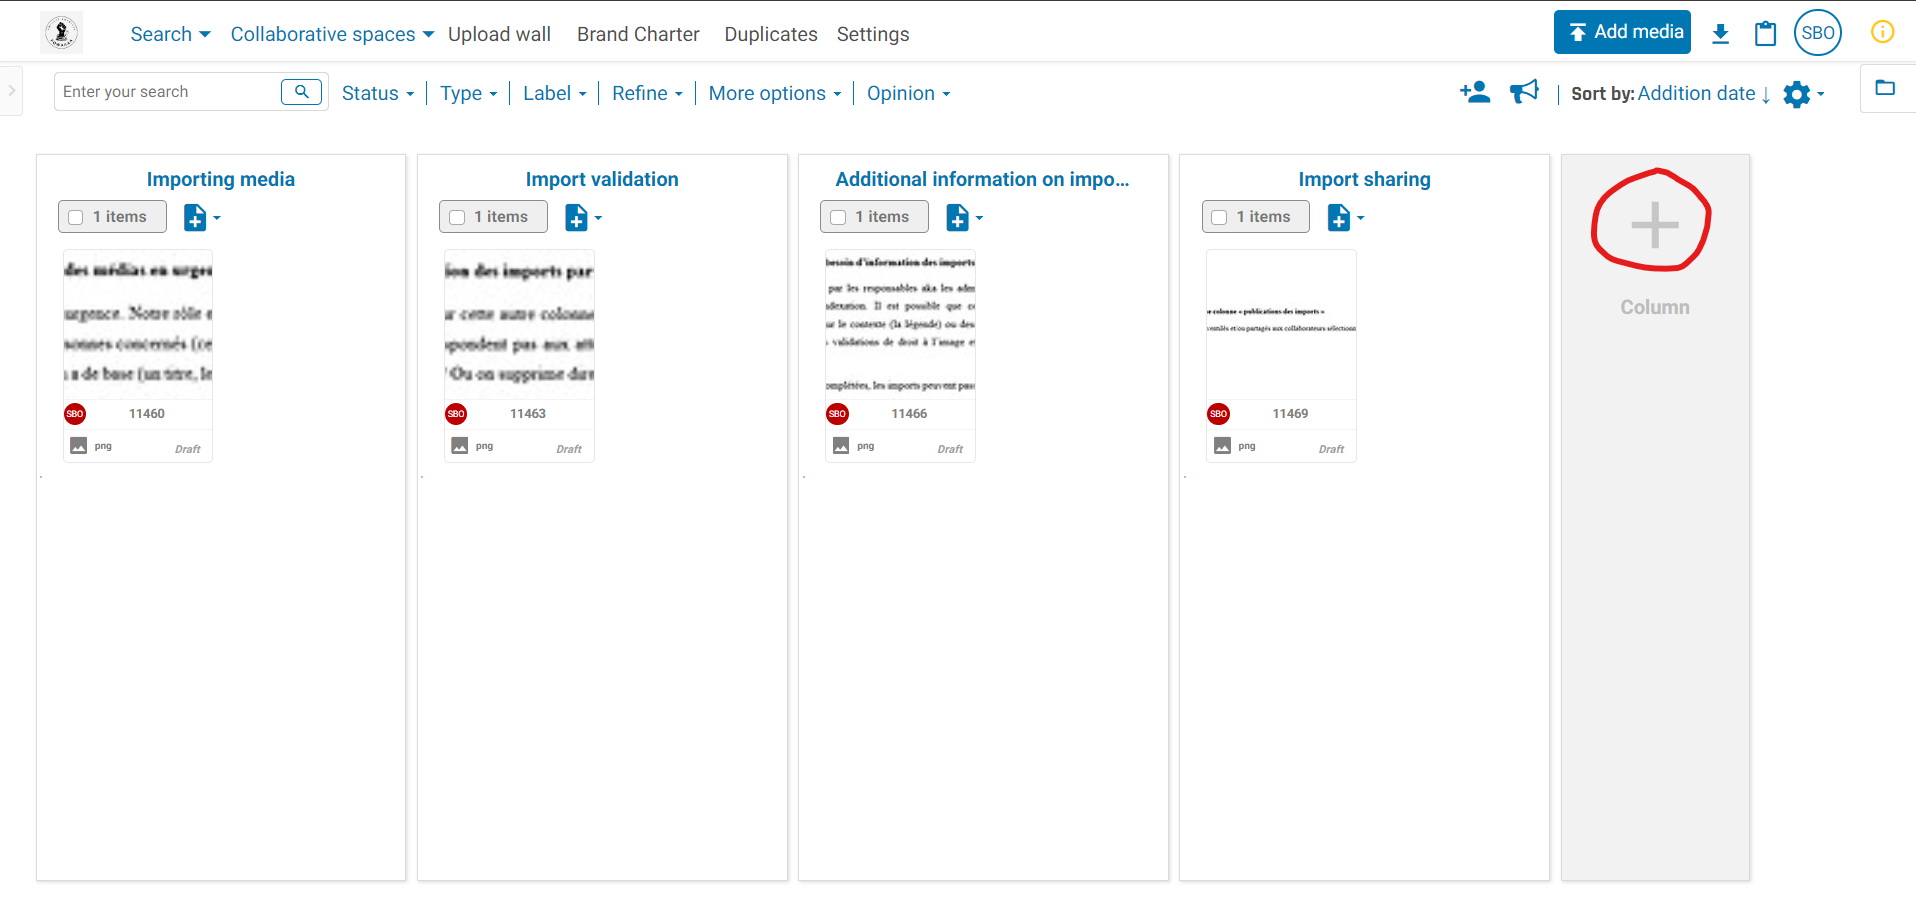Click the Add media button
The height and width of the screenshot is (904, 1916).
[1621, 32]
